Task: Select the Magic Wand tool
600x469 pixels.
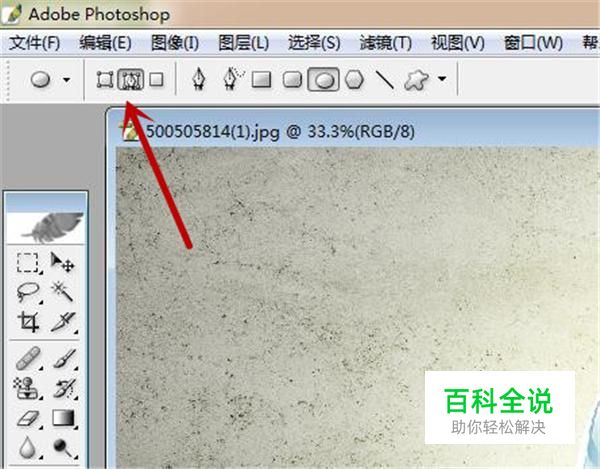Action: point(62,291)
